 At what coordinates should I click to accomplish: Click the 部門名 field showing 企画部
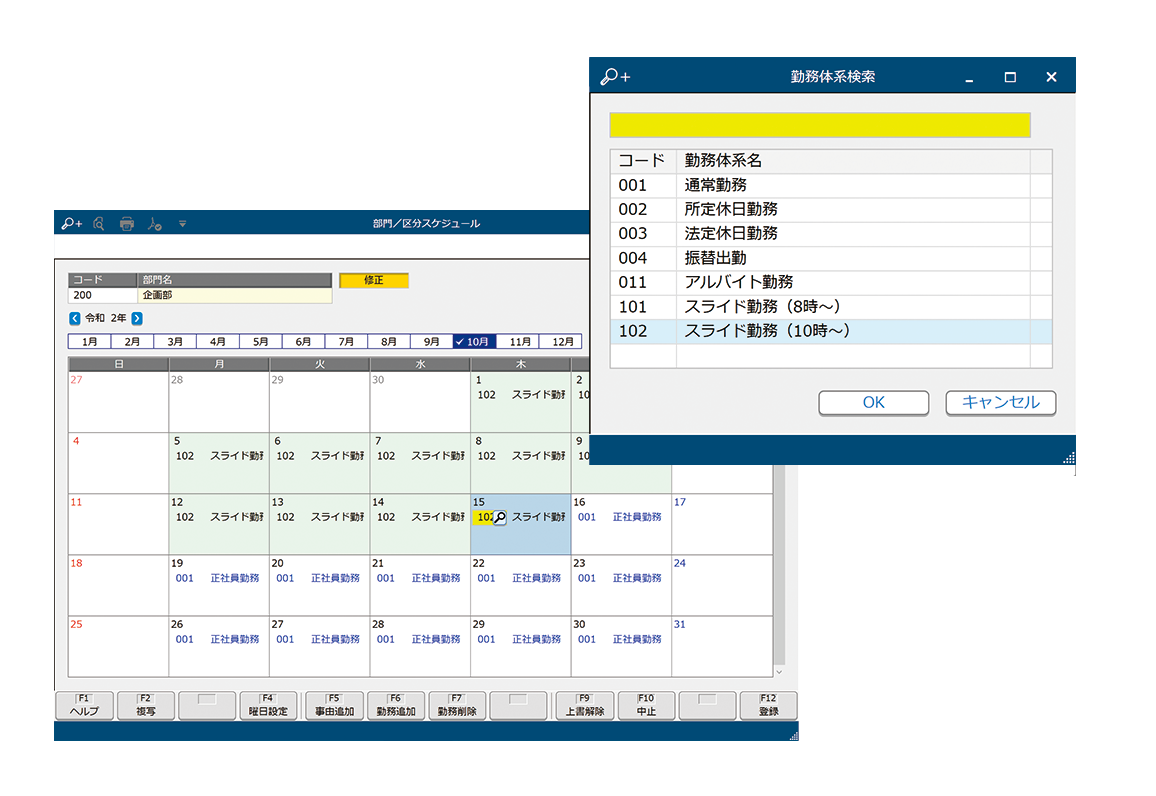234,295
